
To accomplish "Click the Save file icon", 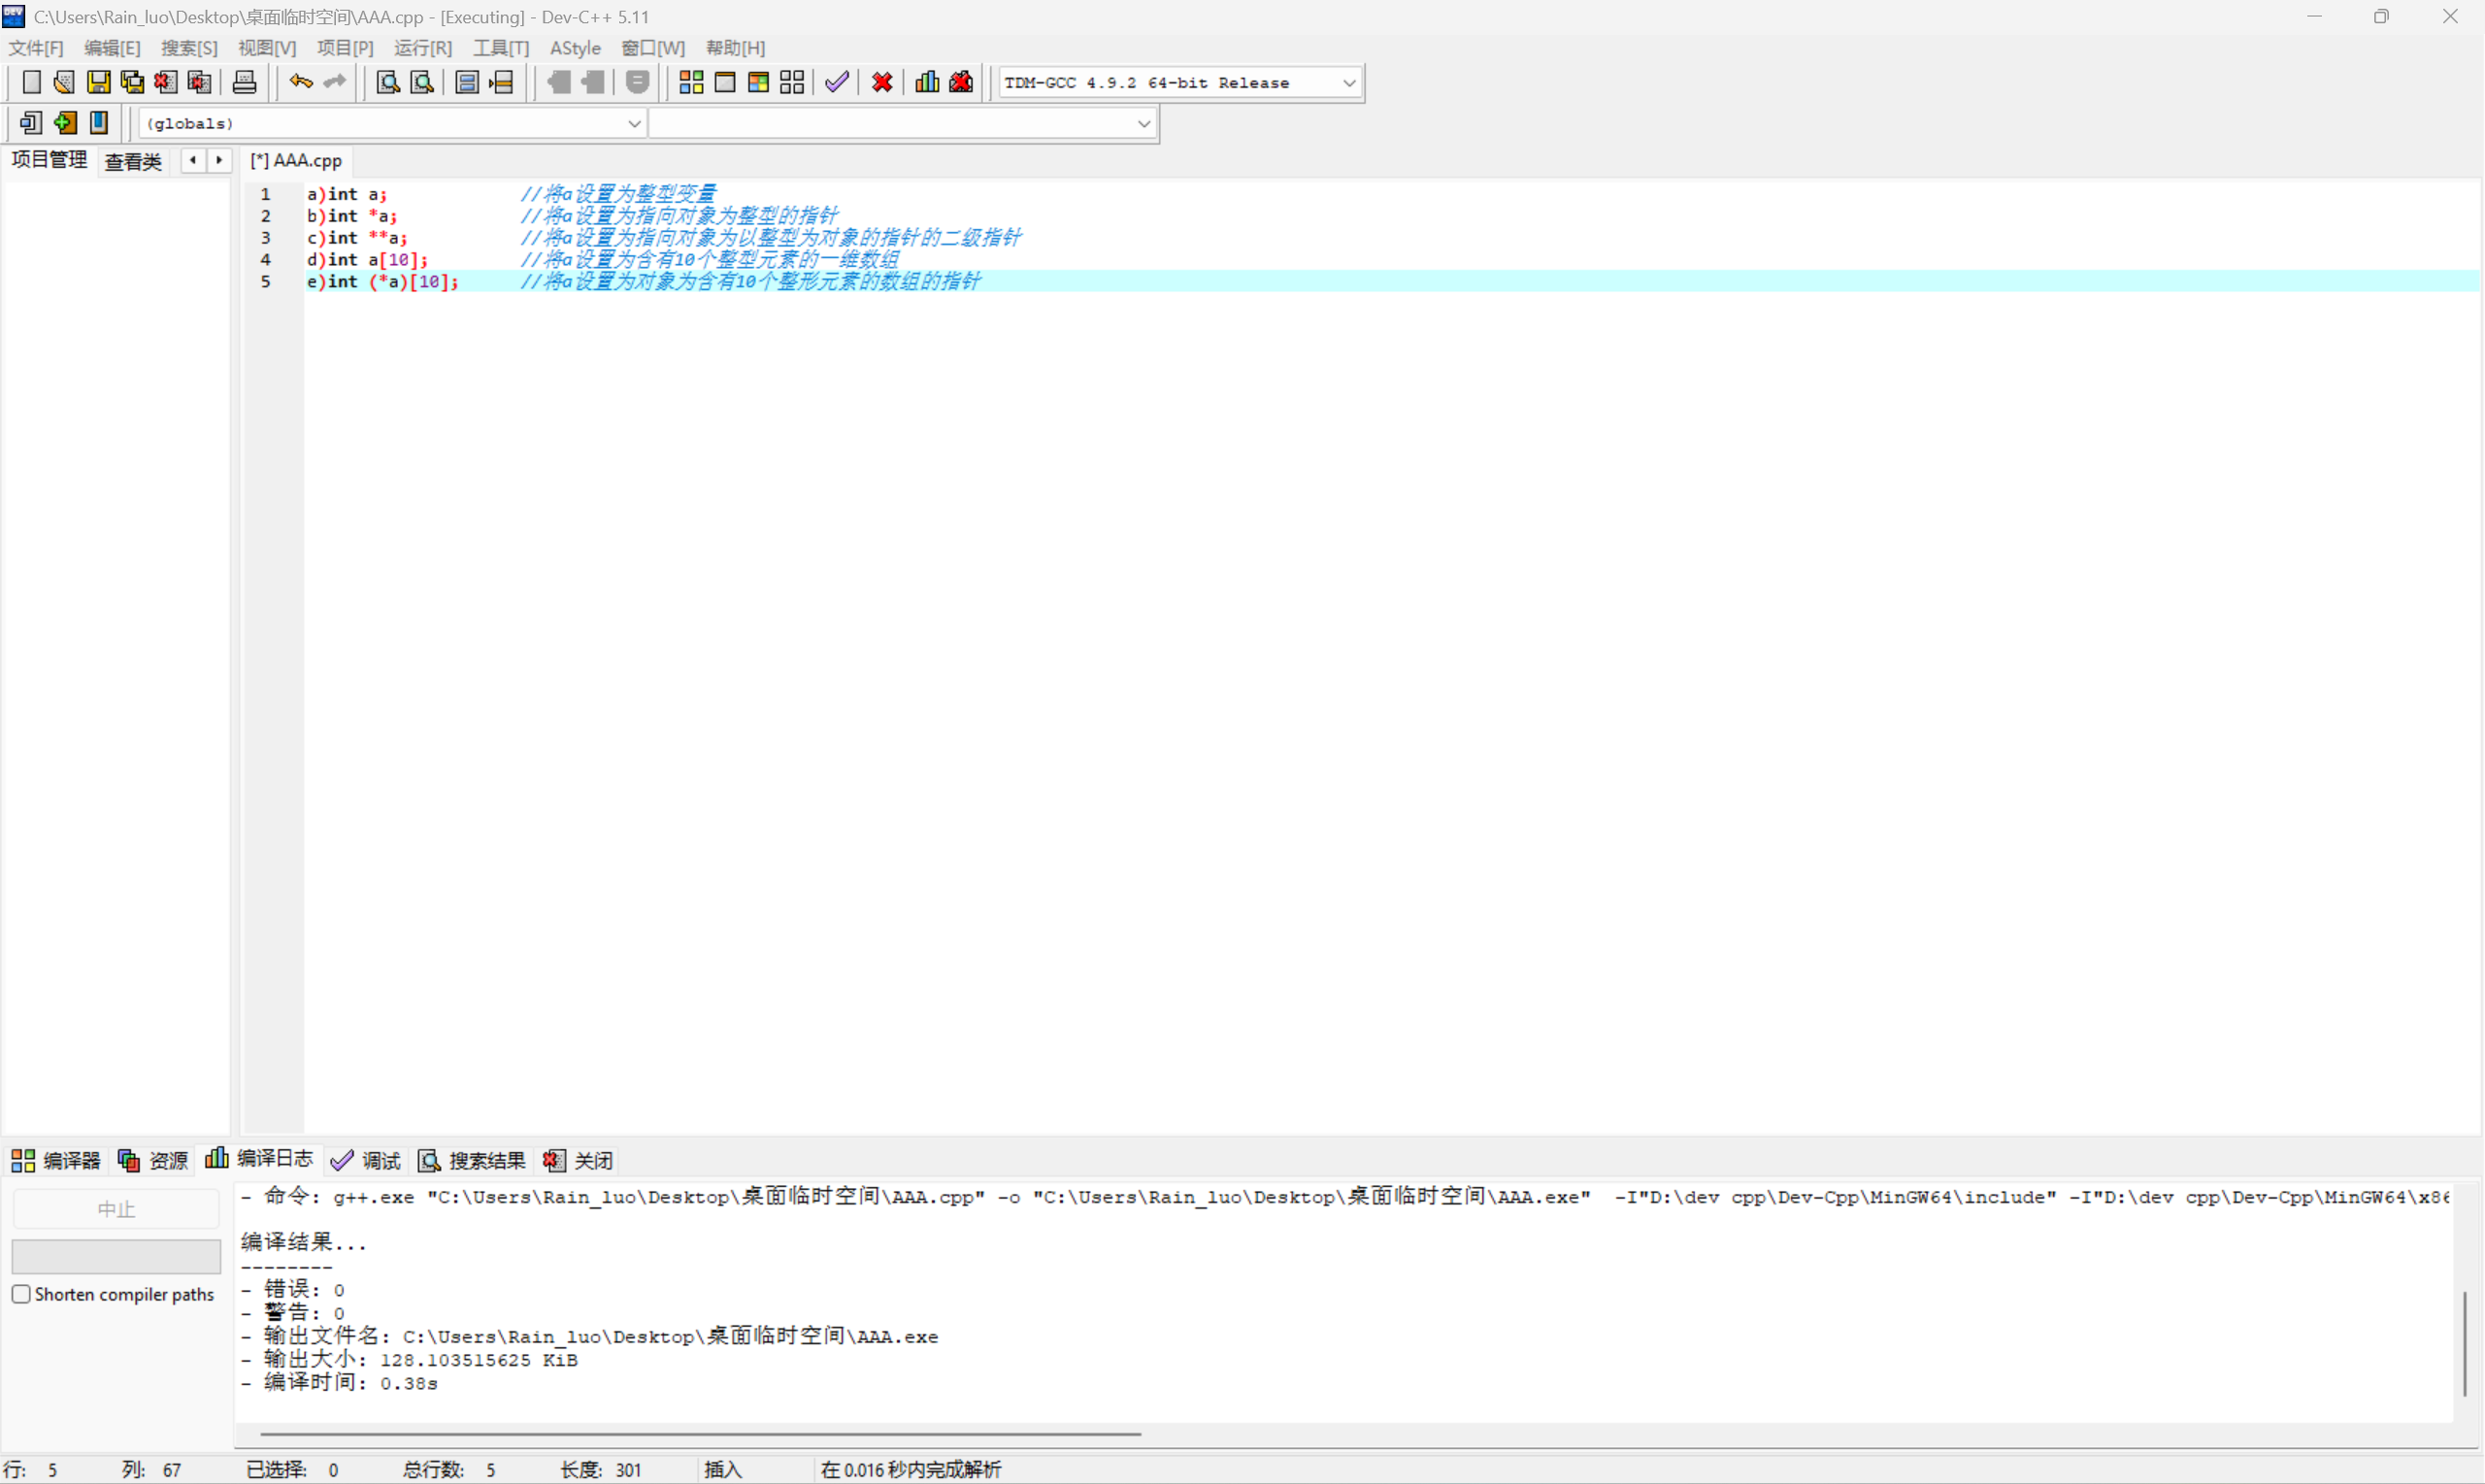I will coord(98,83).
